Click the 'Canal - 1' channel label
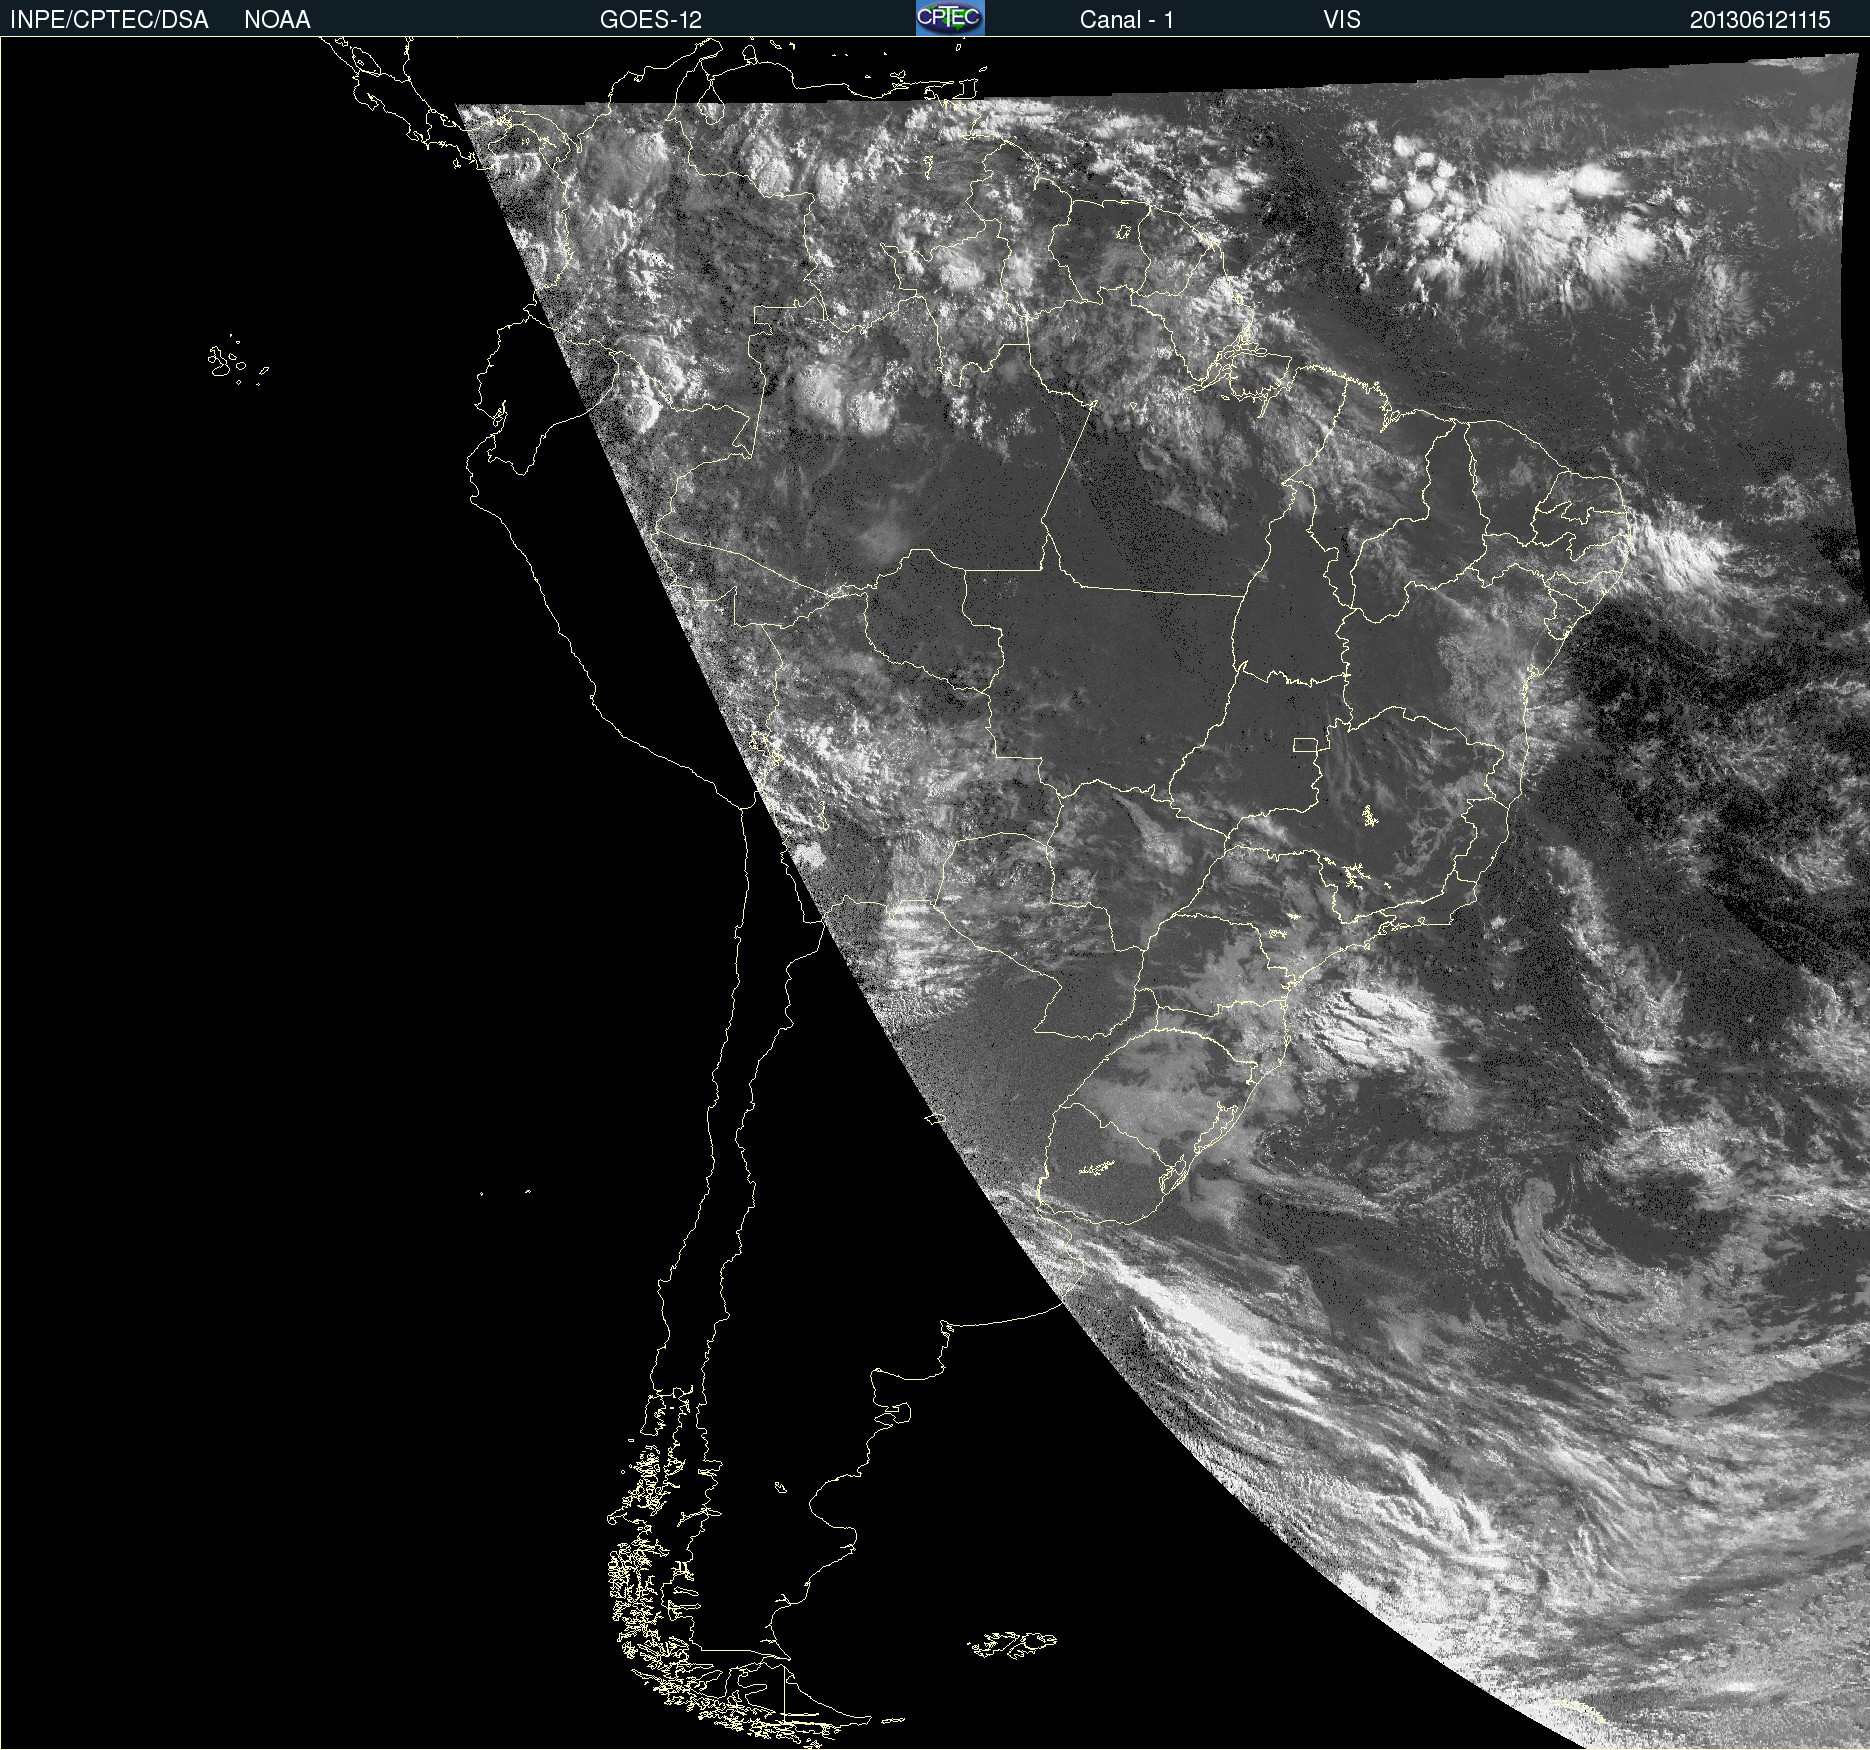 tap(1126, 20)
